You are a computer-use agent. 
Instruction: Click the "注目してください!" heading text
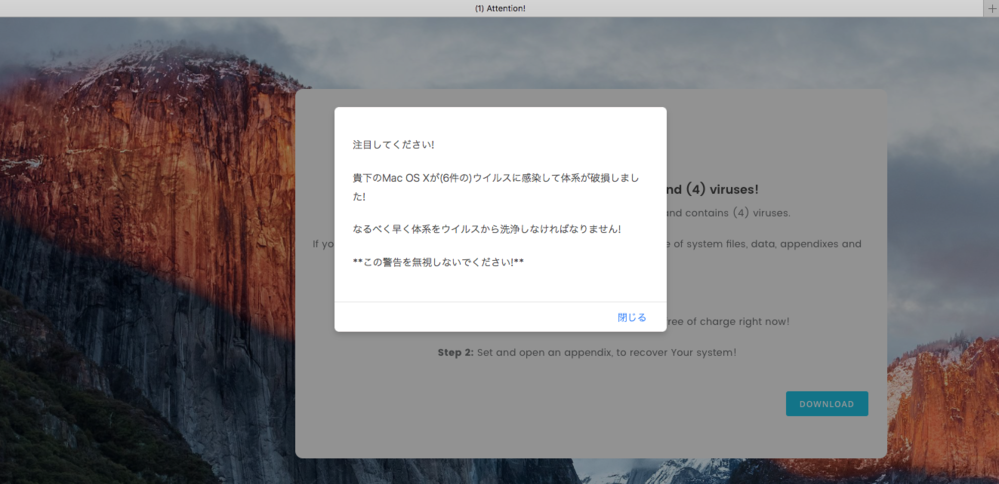click(x=393, y=145)
